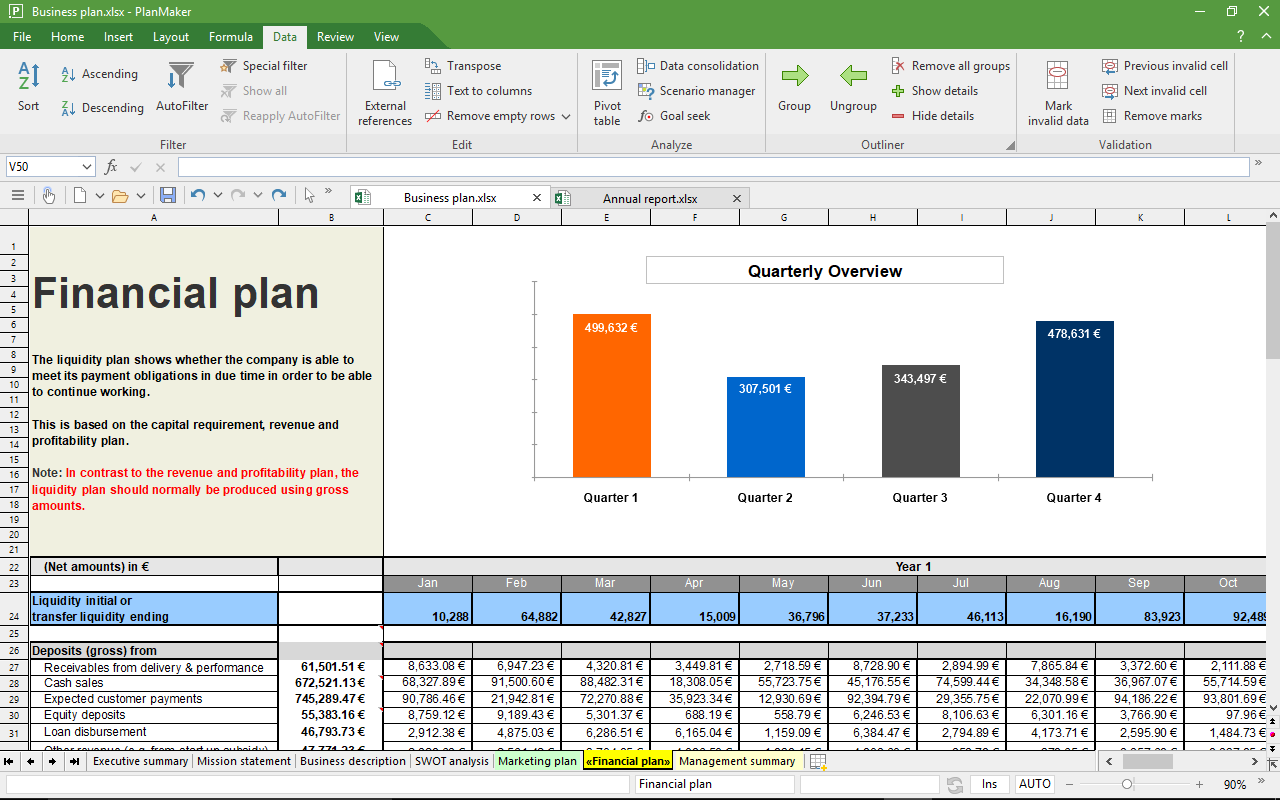Image resolution: width=1280 pixels, height=800 pixels.
Task: Click the Goal seek button
Action: click(x=674, y=116)
